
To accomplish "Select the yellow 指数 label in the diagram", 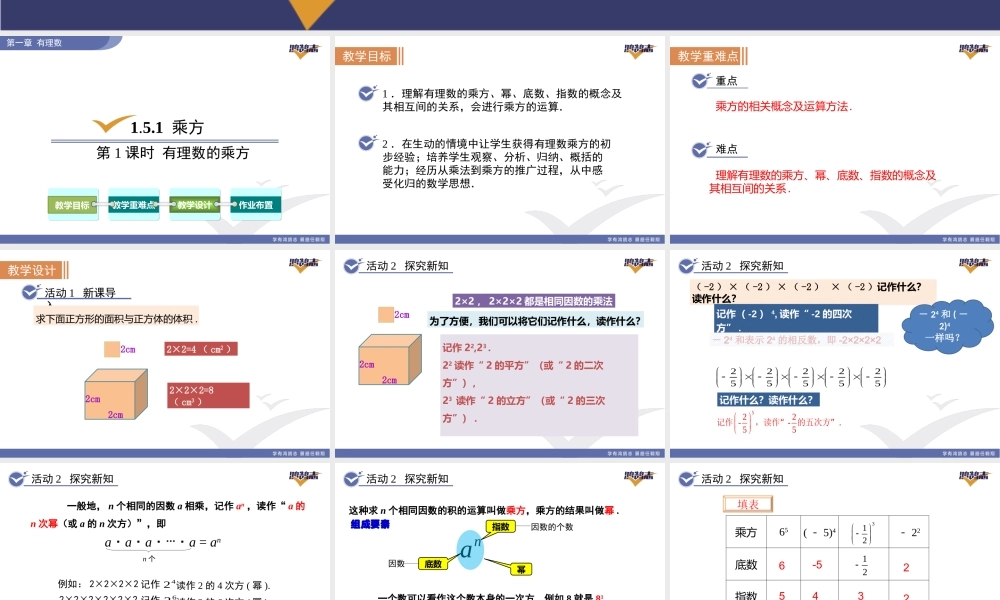I will click(x=500, y=526).
